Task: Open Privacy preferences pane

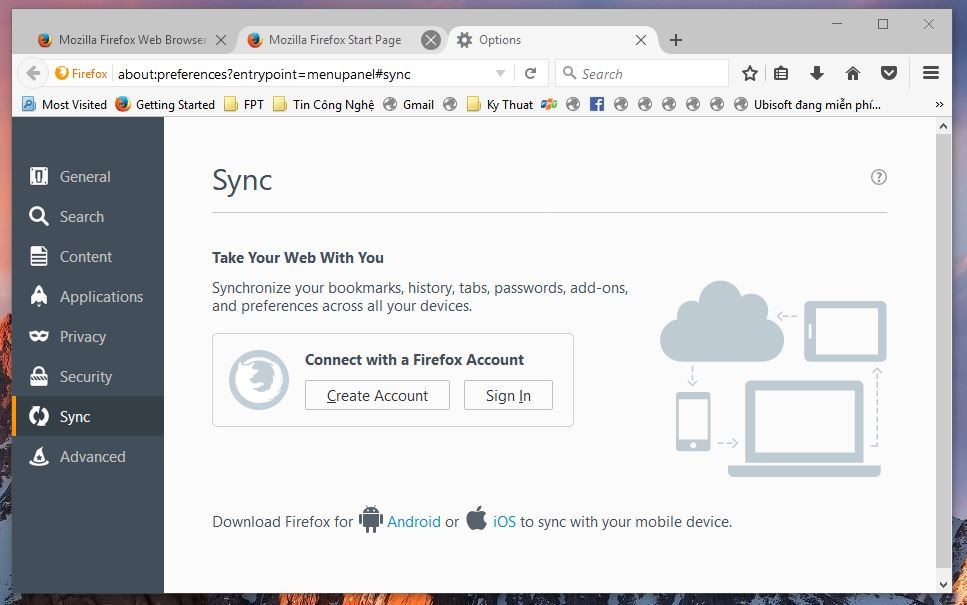Action: (x=88, y=337)
